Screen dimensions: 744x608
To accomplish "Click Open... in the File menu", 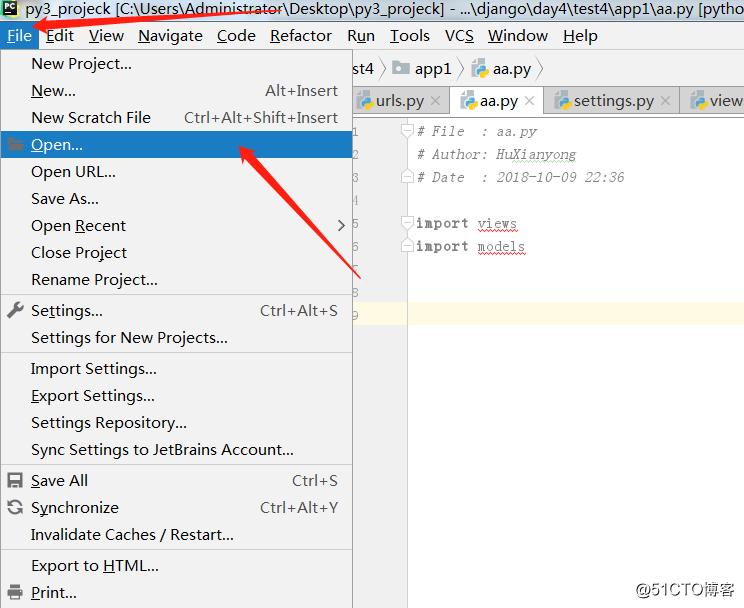I will click(177, 145).
